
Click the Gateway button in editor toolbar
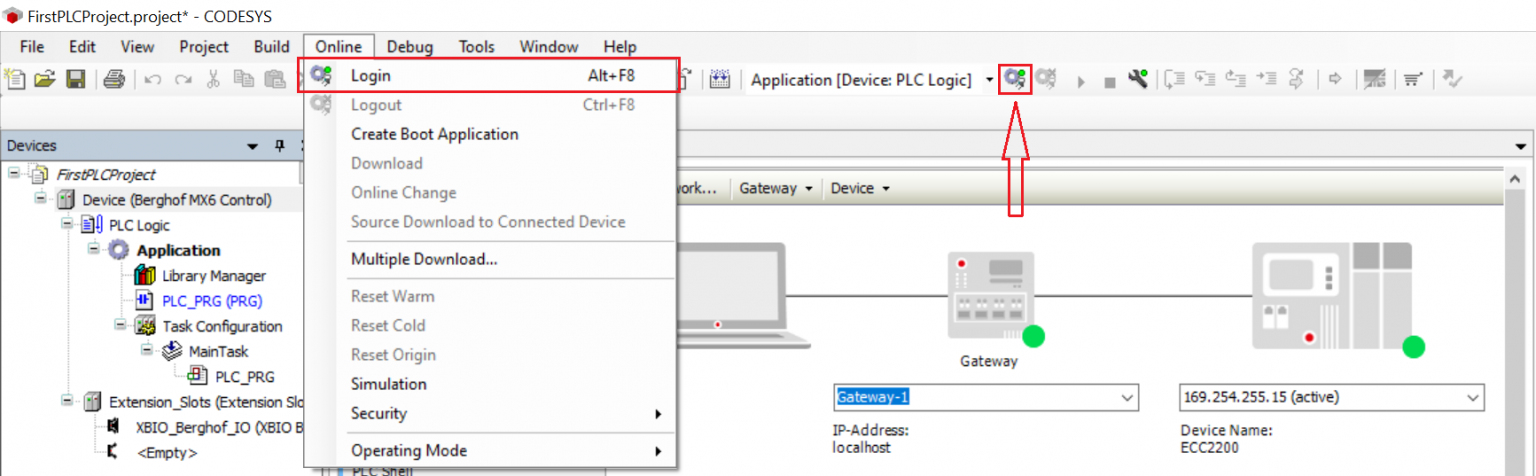(x=773, y=188)
